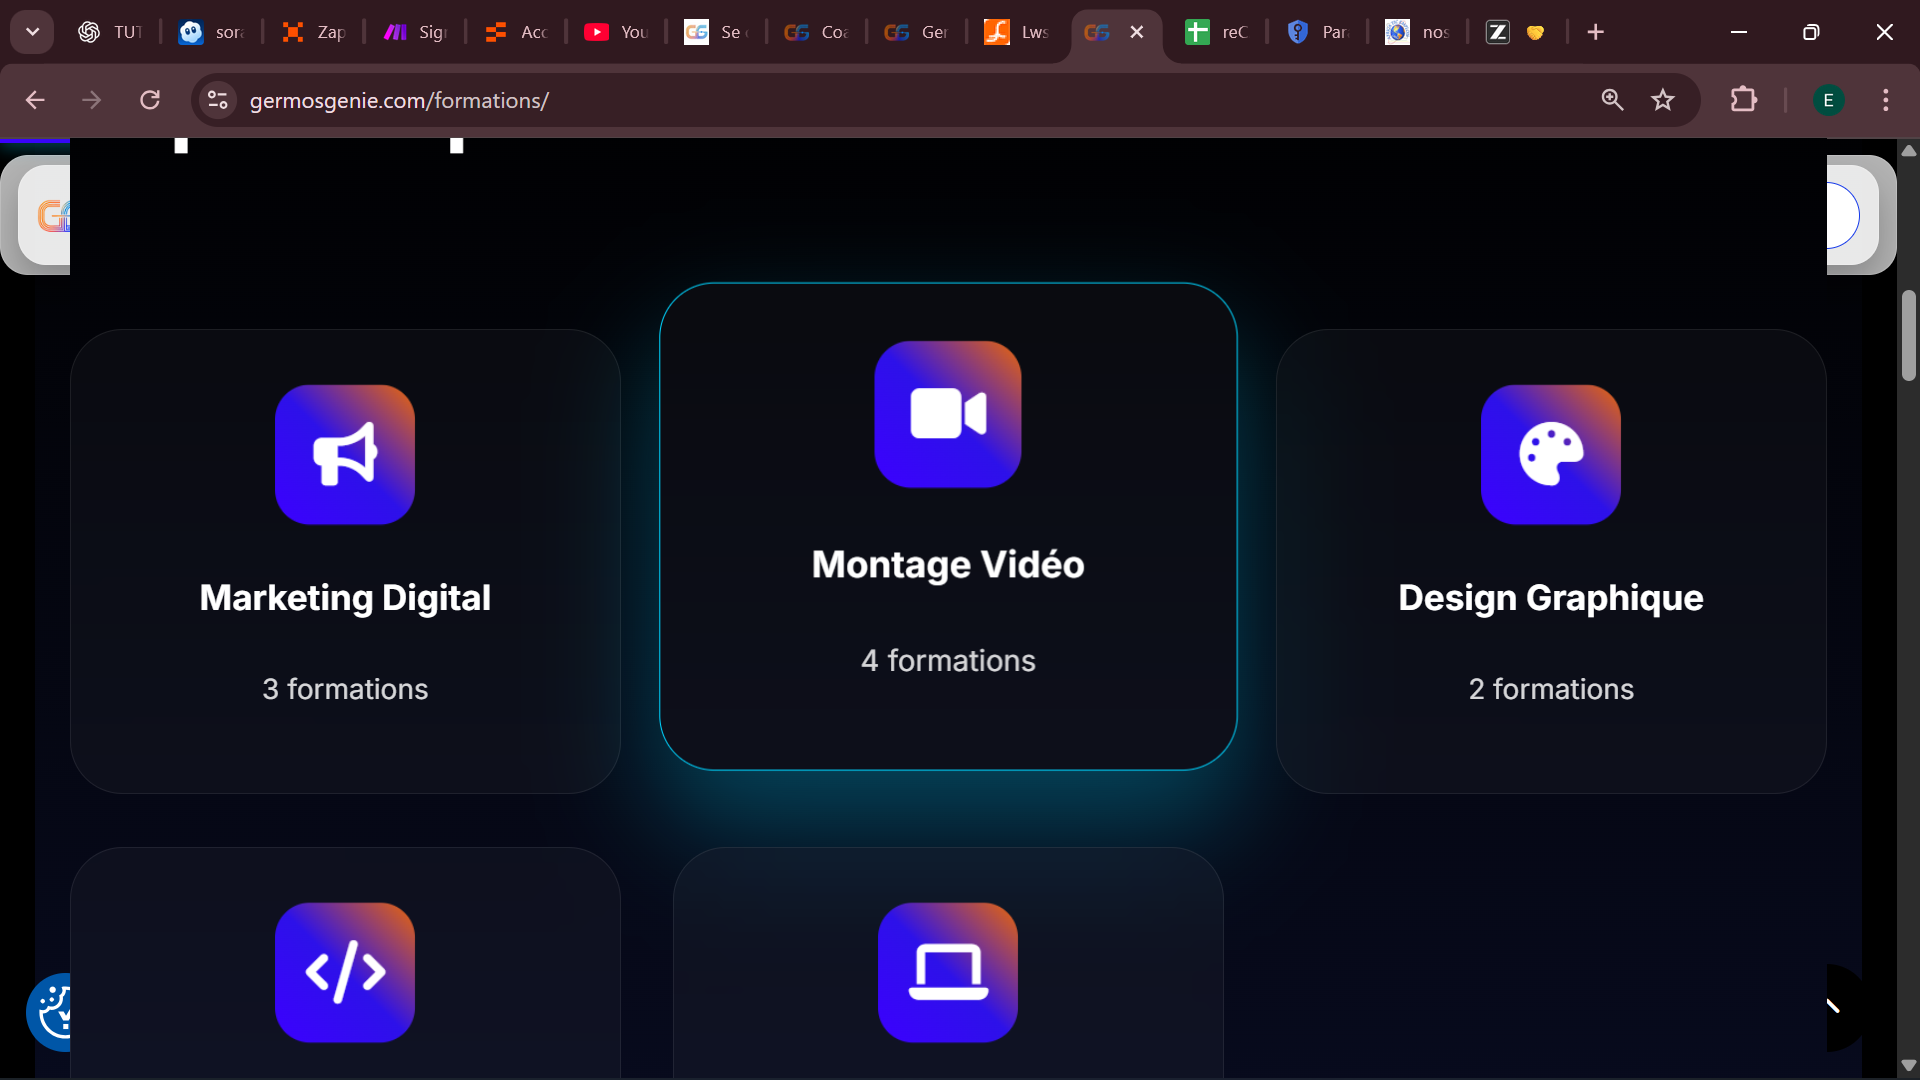The image size is (1920, 1080).
Task: Open the 4 formations Montage Vidéo link
Action: click(948, 661)
